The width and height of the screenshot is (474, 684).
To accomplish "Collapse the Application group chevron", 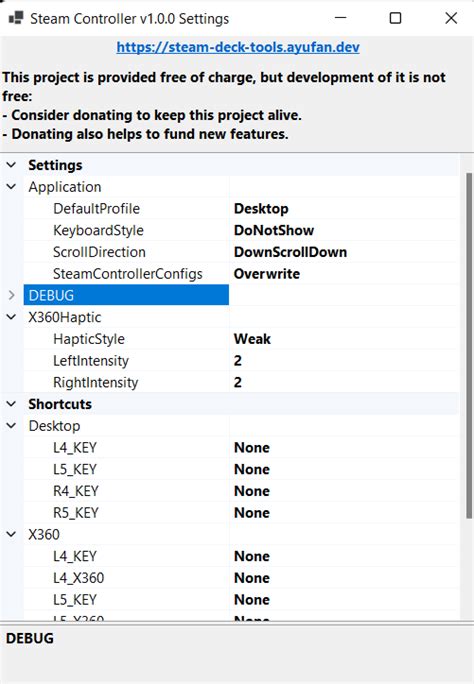I will (x=11, y=187).
